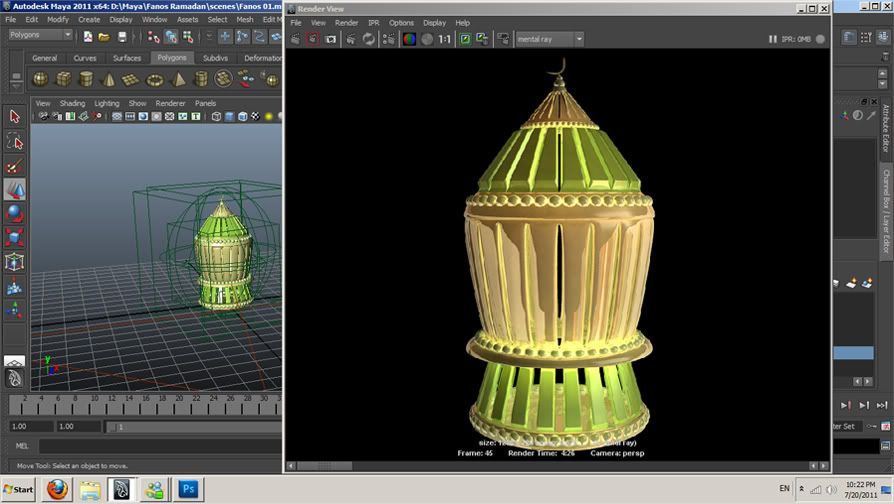Click the Start button on taskbar
This screenshot has width=894, height=504.
tap(18, 490)
